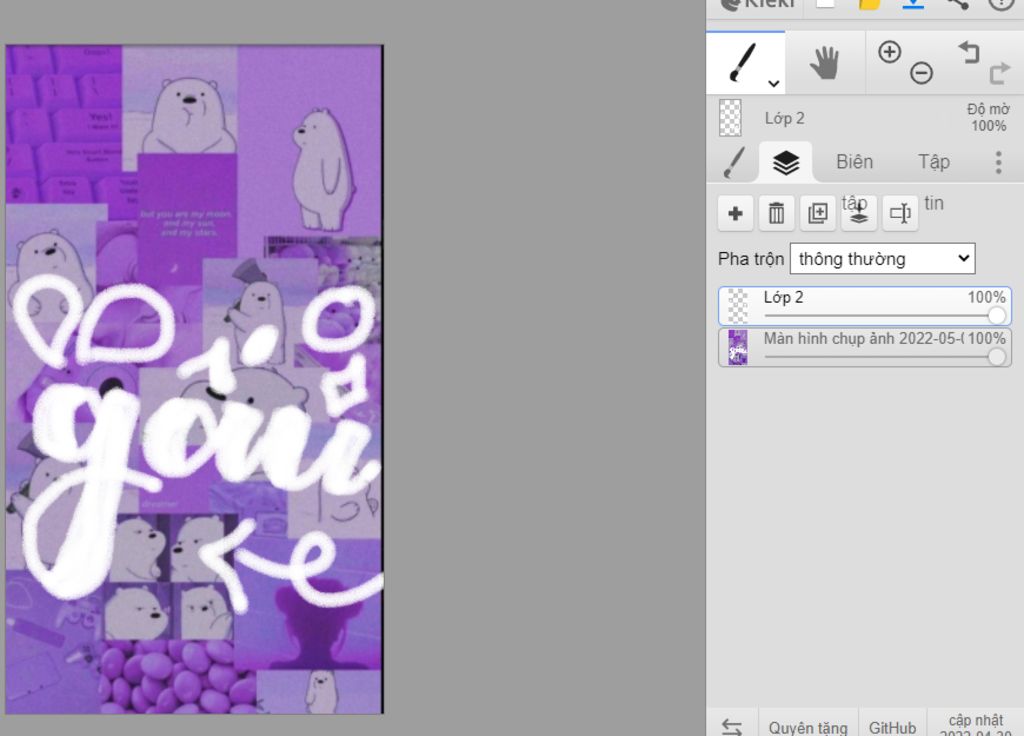Click the Kleki logo
Viewport: 1024px width, 736px height.
pyautogui.click(x=758, y=5)
